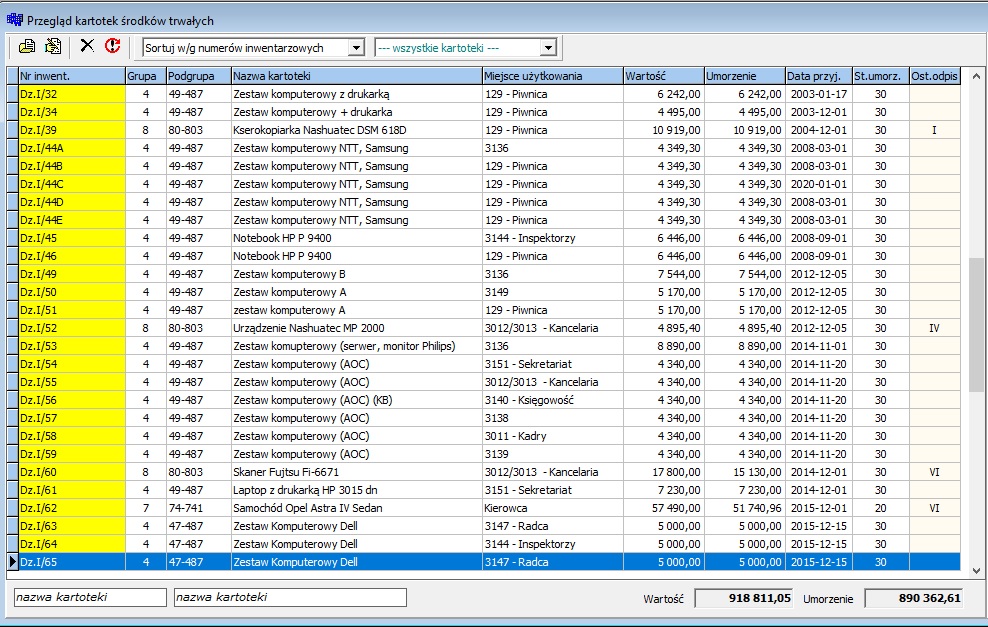This screenshot has height=627, width=988.
Task: Click '3140 - Księgowość' location cell
Action: coord(553,400)
